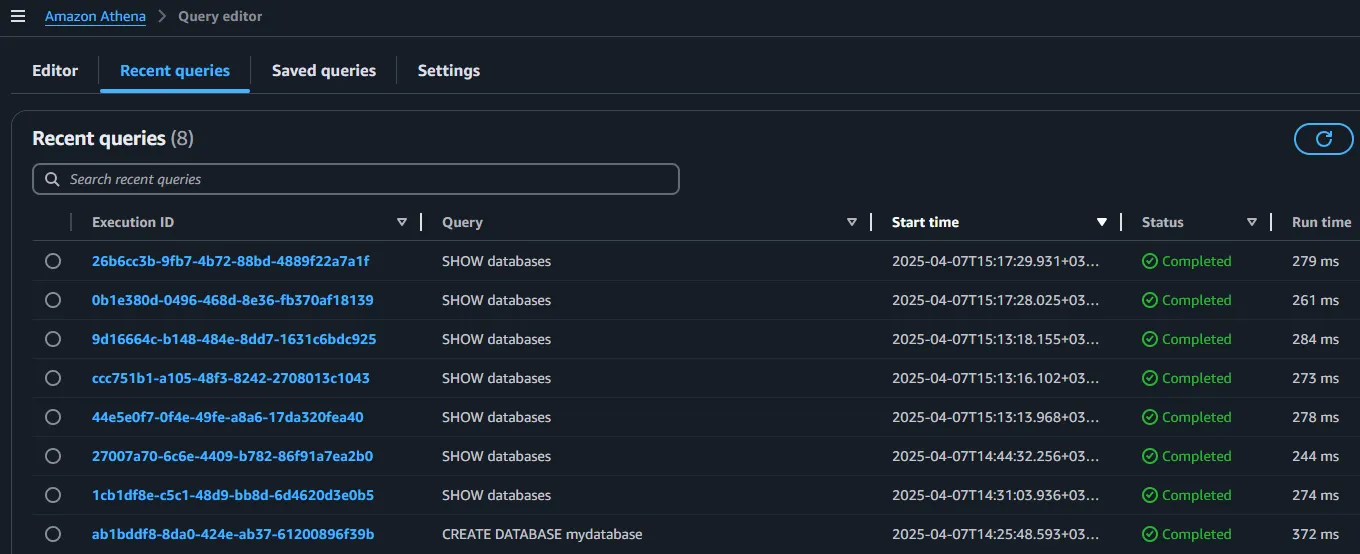Open the Settings tab

coord(448,71)
